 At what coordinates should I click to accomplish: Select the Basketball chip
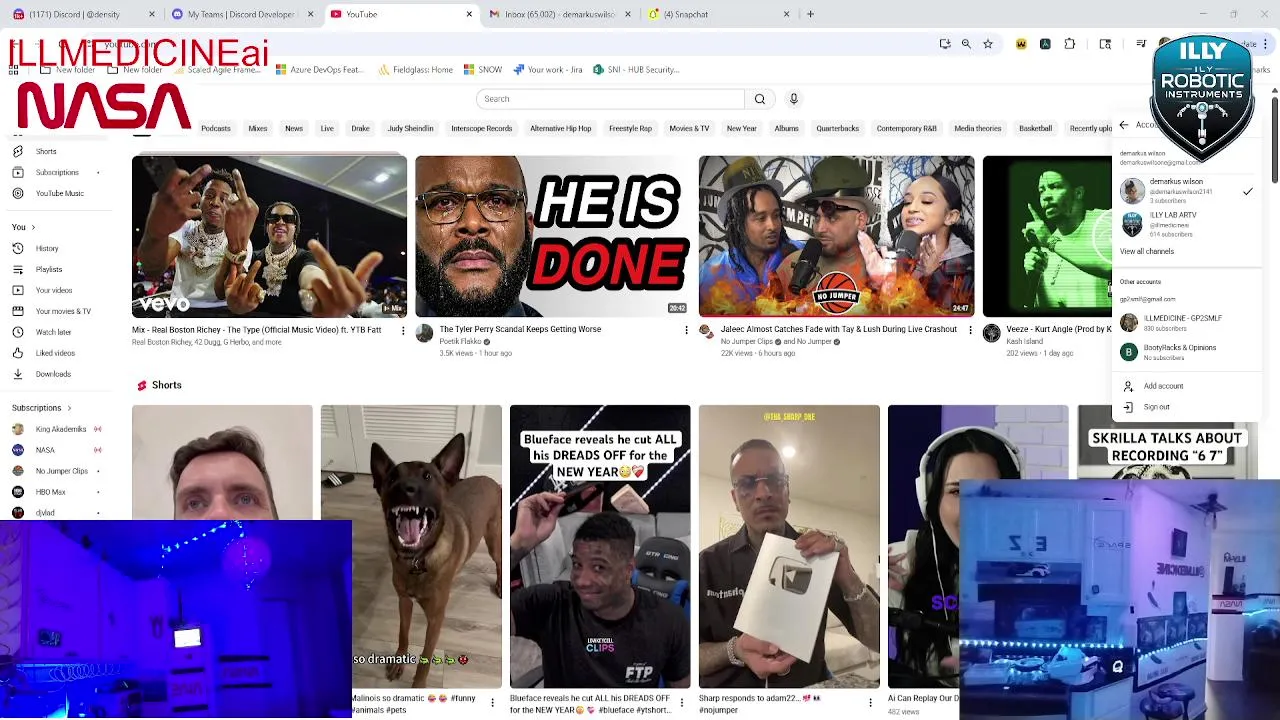tap(1036, 128)
